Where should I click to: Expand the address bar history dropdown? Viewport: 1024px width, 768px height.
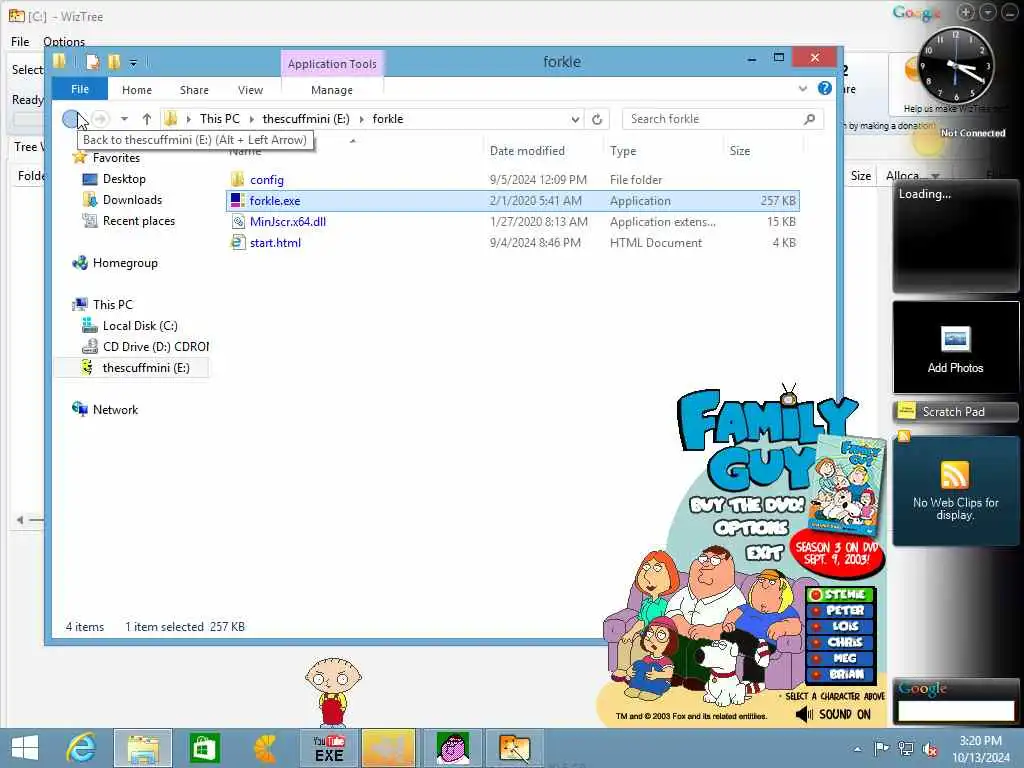click(575, 119)
